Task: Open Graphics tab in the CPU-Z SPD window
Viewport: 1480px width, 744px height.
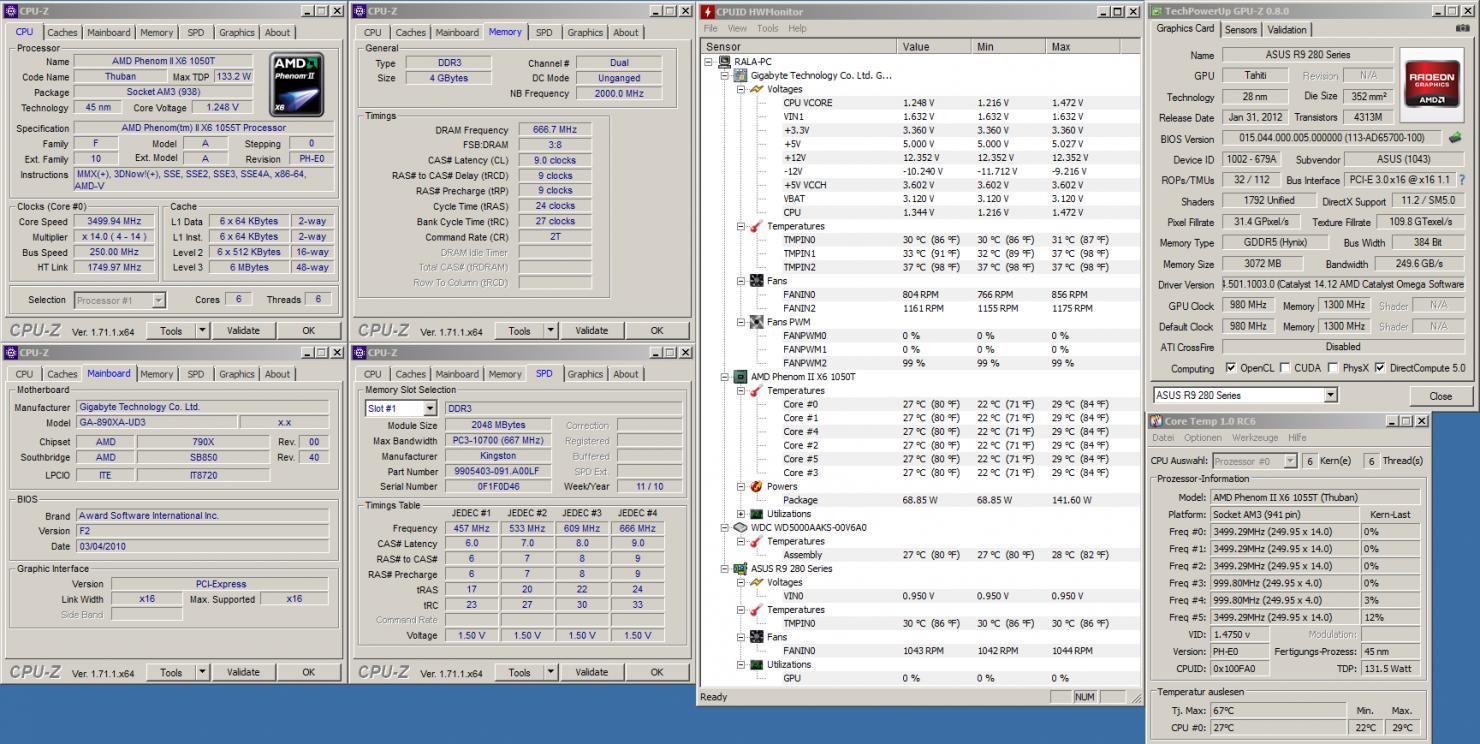Action: point(585,374)
